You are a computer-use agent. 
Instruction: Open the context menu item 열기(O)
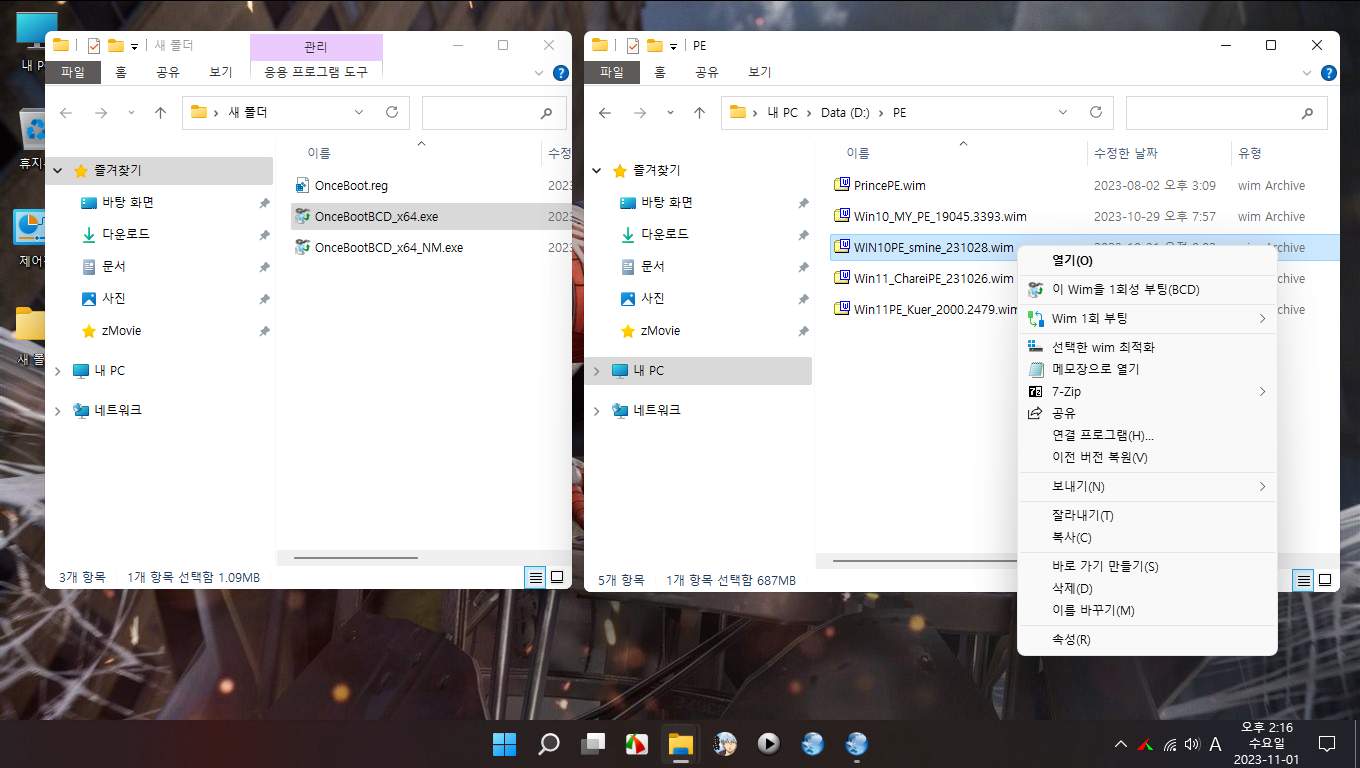(1147, 261)
